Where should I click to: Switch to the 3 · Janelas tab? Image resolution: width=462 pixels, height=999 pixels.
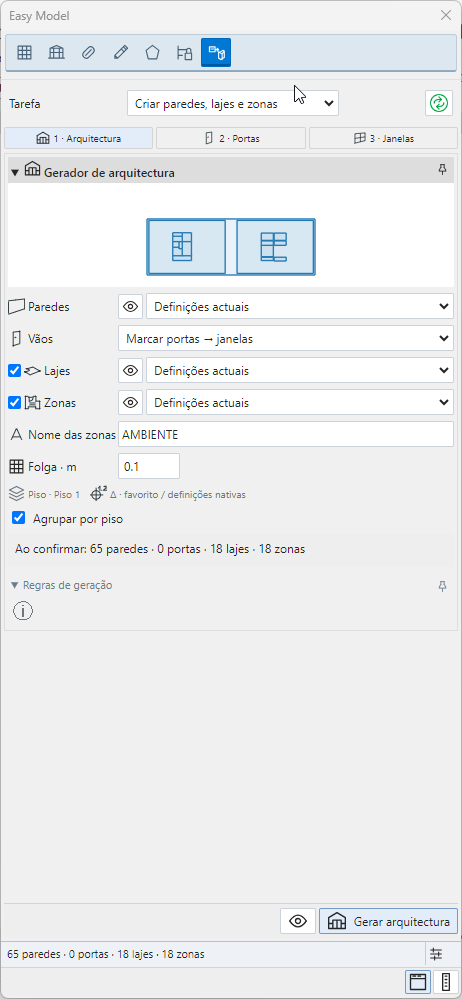click(384, 138)
